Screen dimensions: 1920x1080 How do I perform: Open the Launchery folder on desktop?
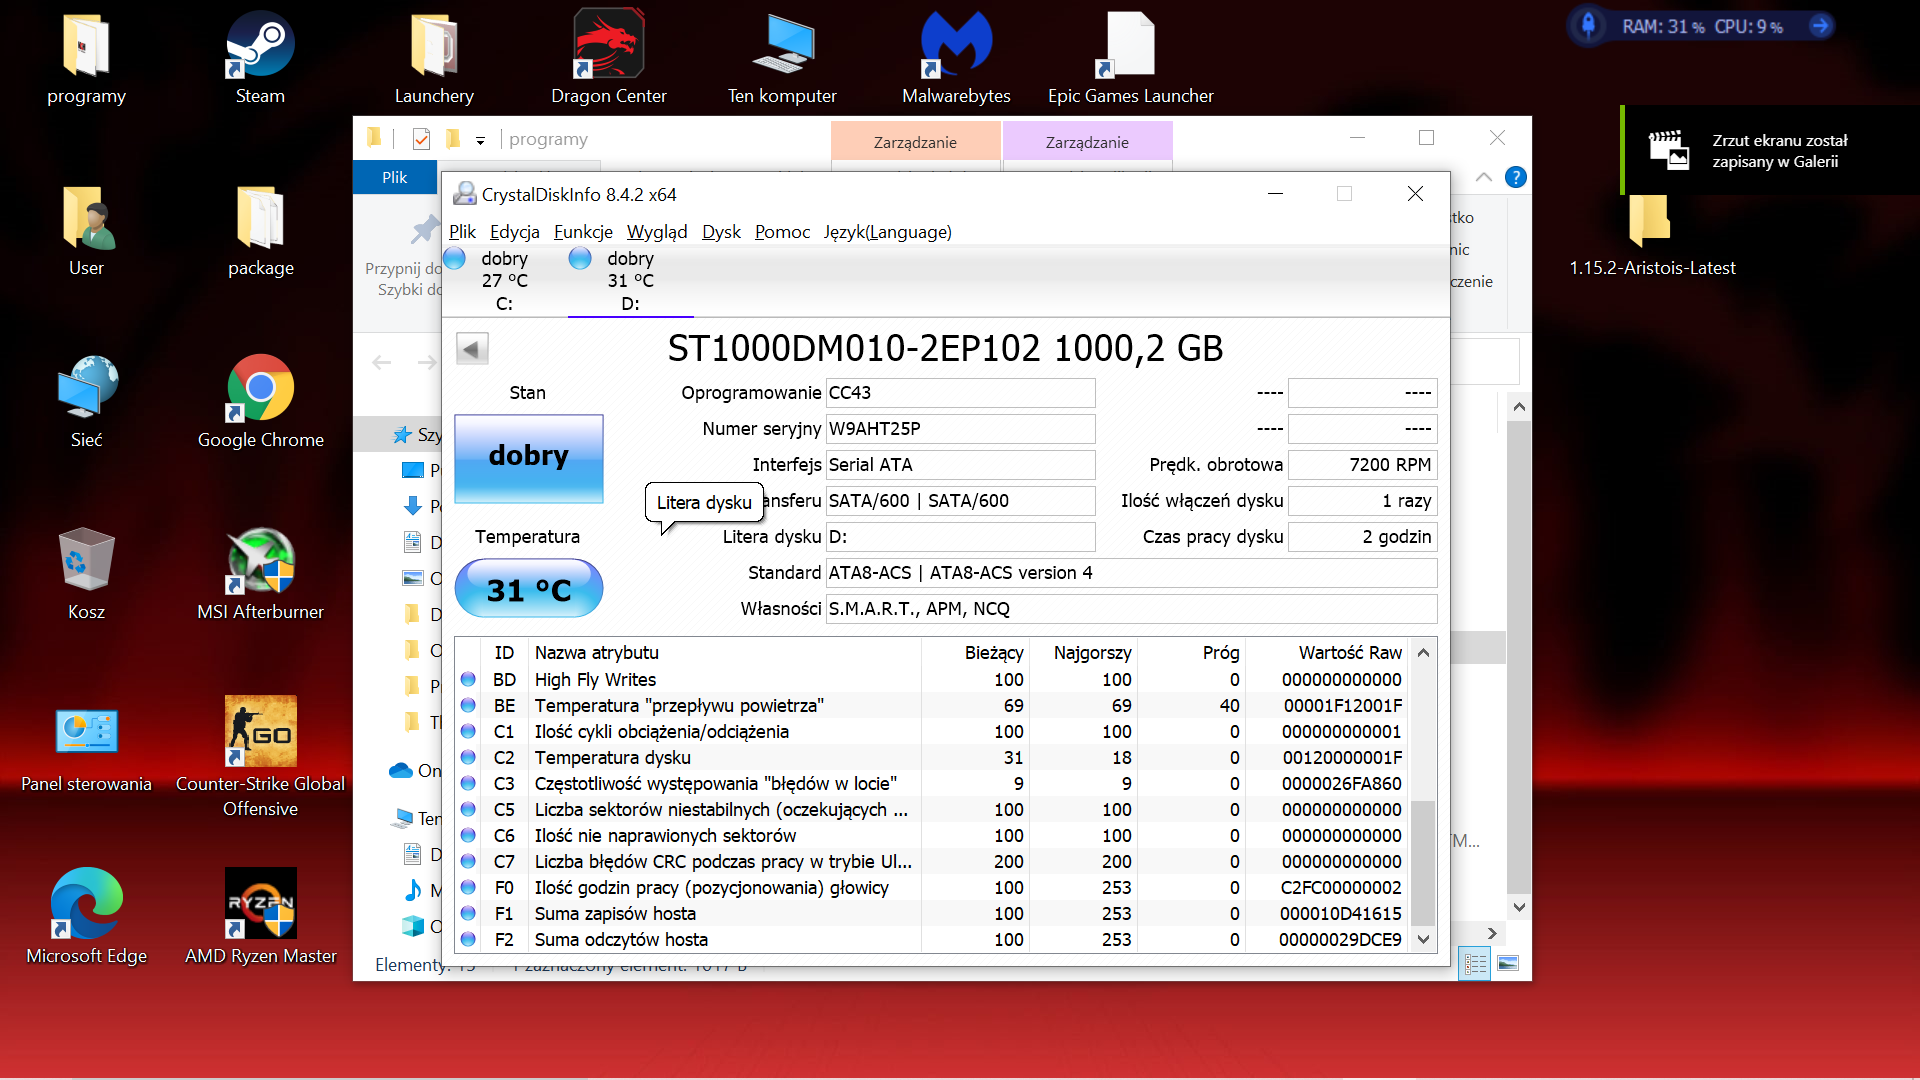(434, 58)
